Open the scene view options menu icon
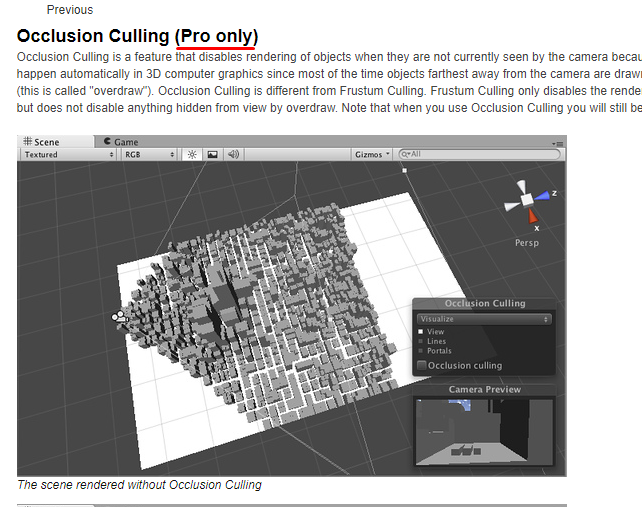Screen dimensions: 642x507 558,143
